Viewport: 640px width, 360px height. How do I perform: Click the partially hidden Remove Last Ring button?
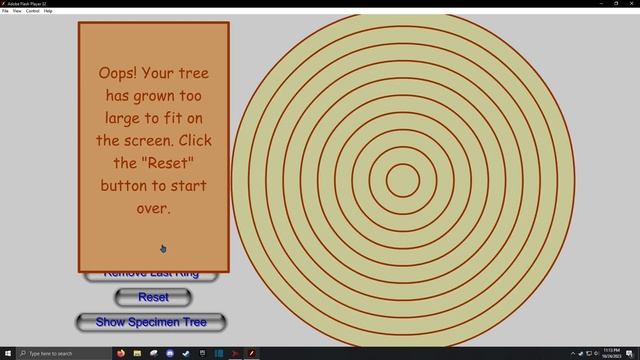pyautogui.click(x=151, y=276)
